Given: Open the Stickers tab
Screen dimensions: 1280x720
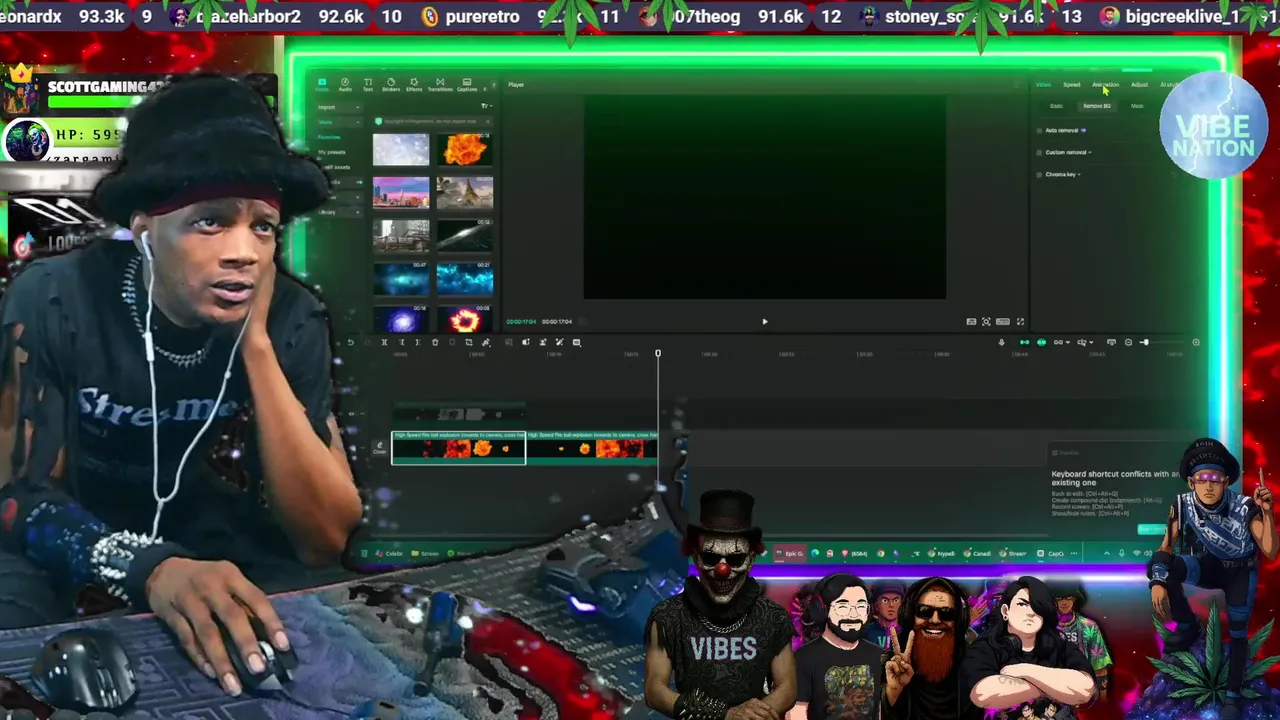Looking at the screenshot, I should 391,85.
